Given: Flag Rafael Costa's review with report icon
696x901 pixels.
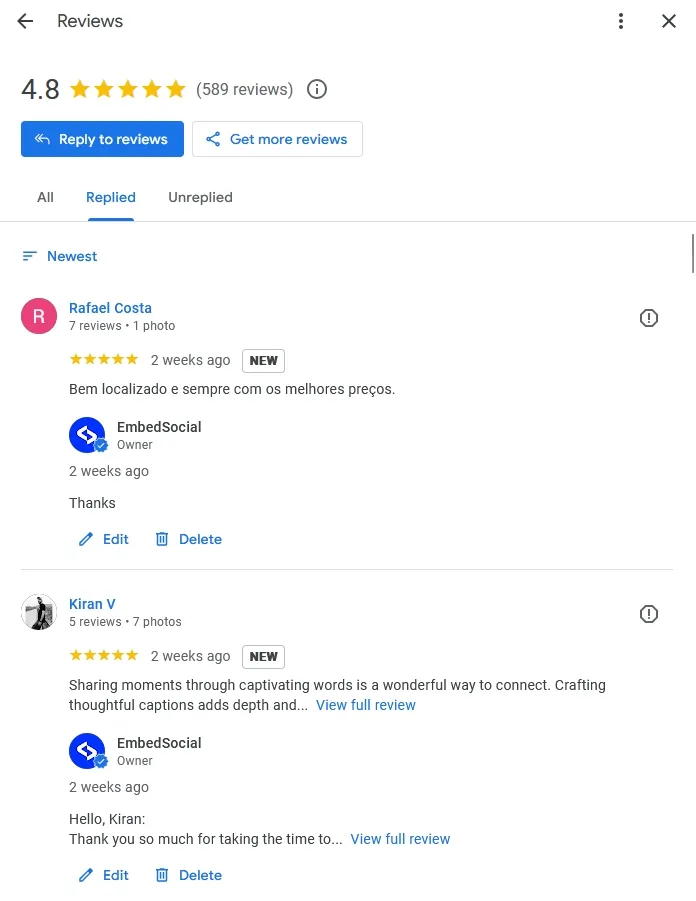Looking at the screenshot, I should [649, 318].
